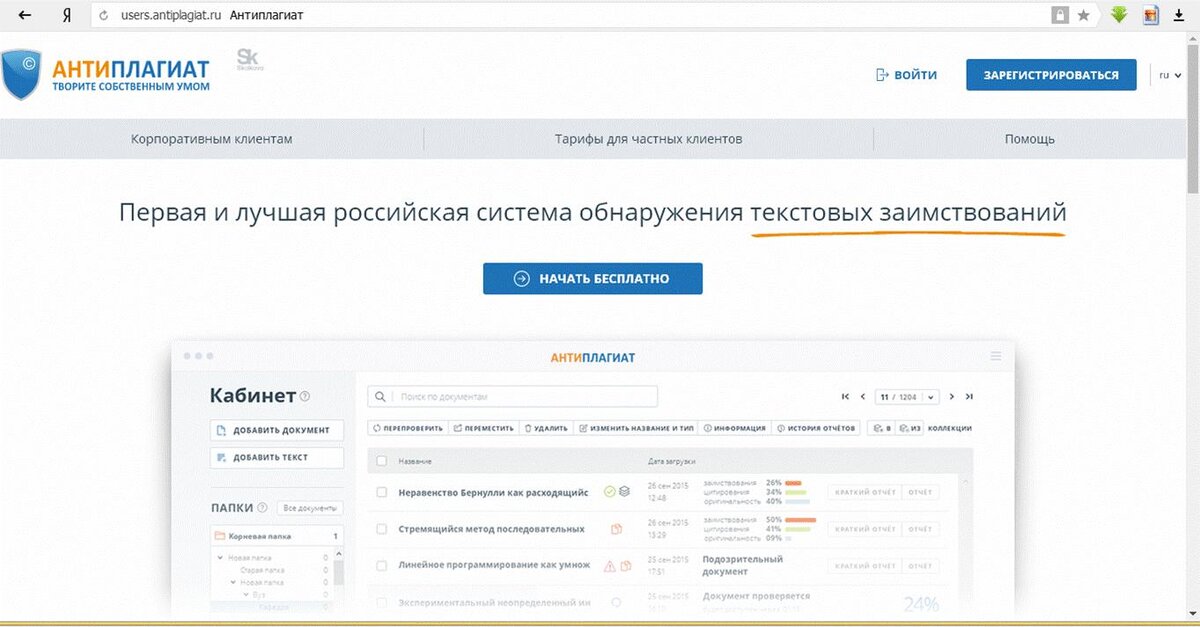1200x627 pixels.
Task: Click the НАЧАТЬ БЕСПЛАТНО button
Action: (593, 279)
